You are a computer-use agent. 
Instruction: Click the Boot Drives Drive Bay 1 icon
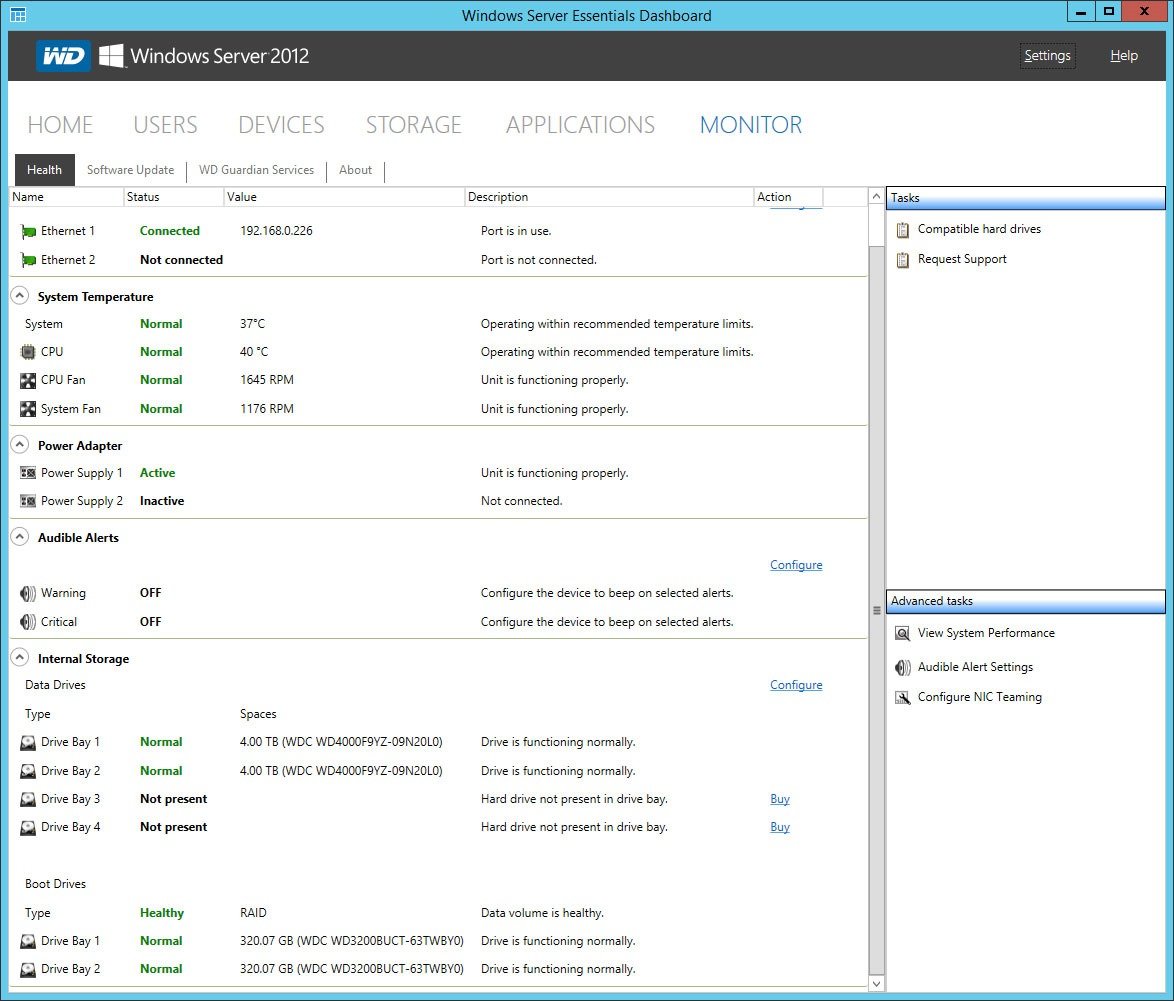click(x=28, y=941)
